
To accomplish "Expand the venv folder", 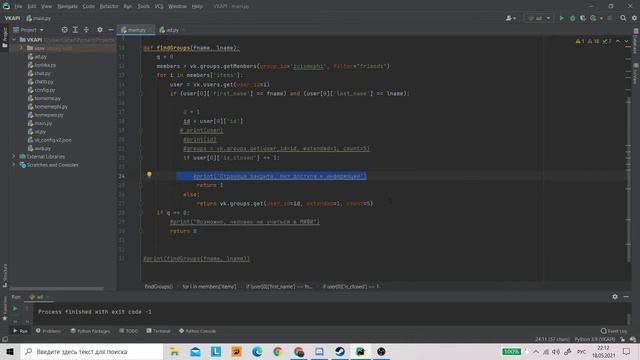I will click(22, 48).
